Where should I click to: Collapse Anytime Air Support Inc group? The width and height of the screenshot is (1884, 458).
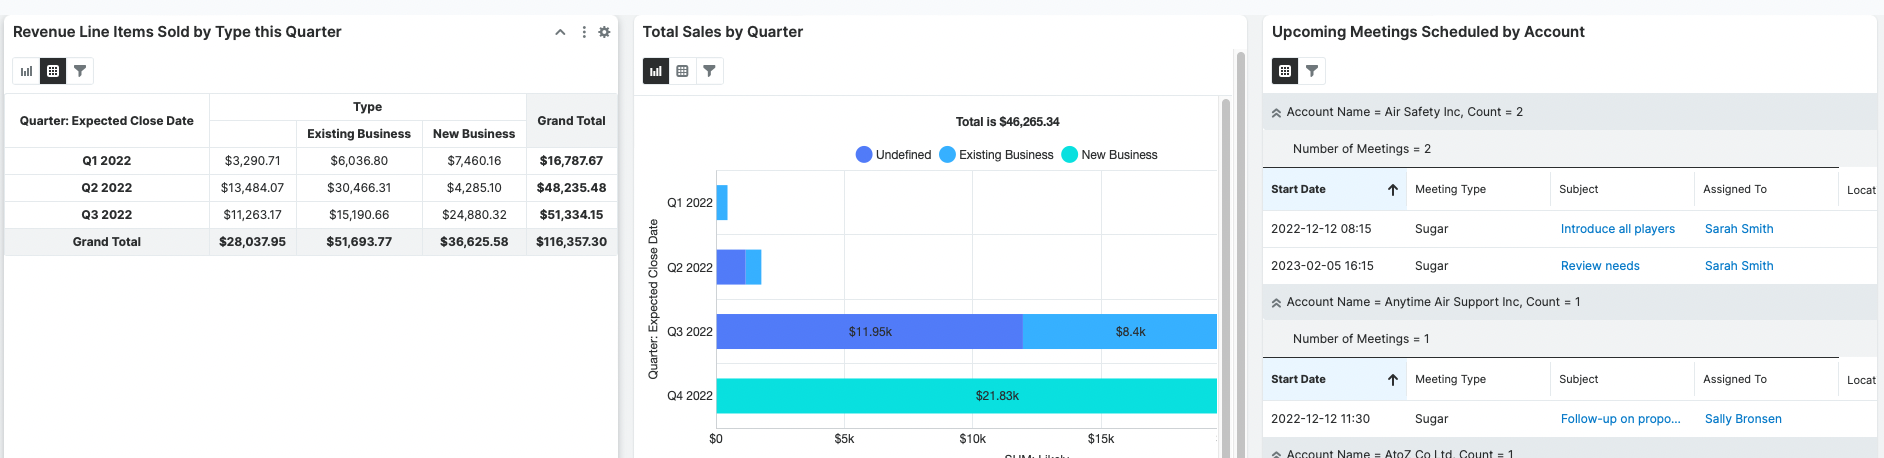pos(1277,302)
